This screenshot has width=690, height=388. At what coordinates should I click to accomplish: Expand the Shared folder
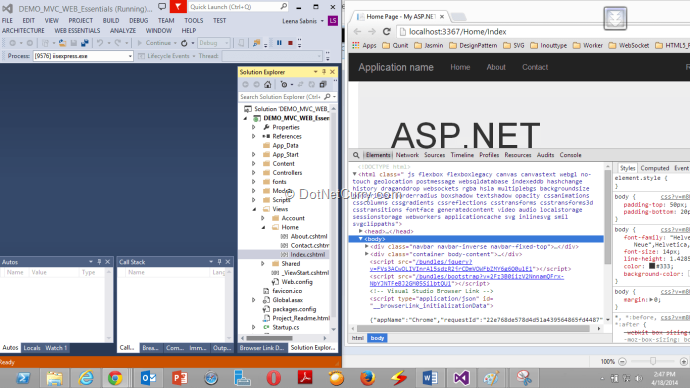point(263,264)
